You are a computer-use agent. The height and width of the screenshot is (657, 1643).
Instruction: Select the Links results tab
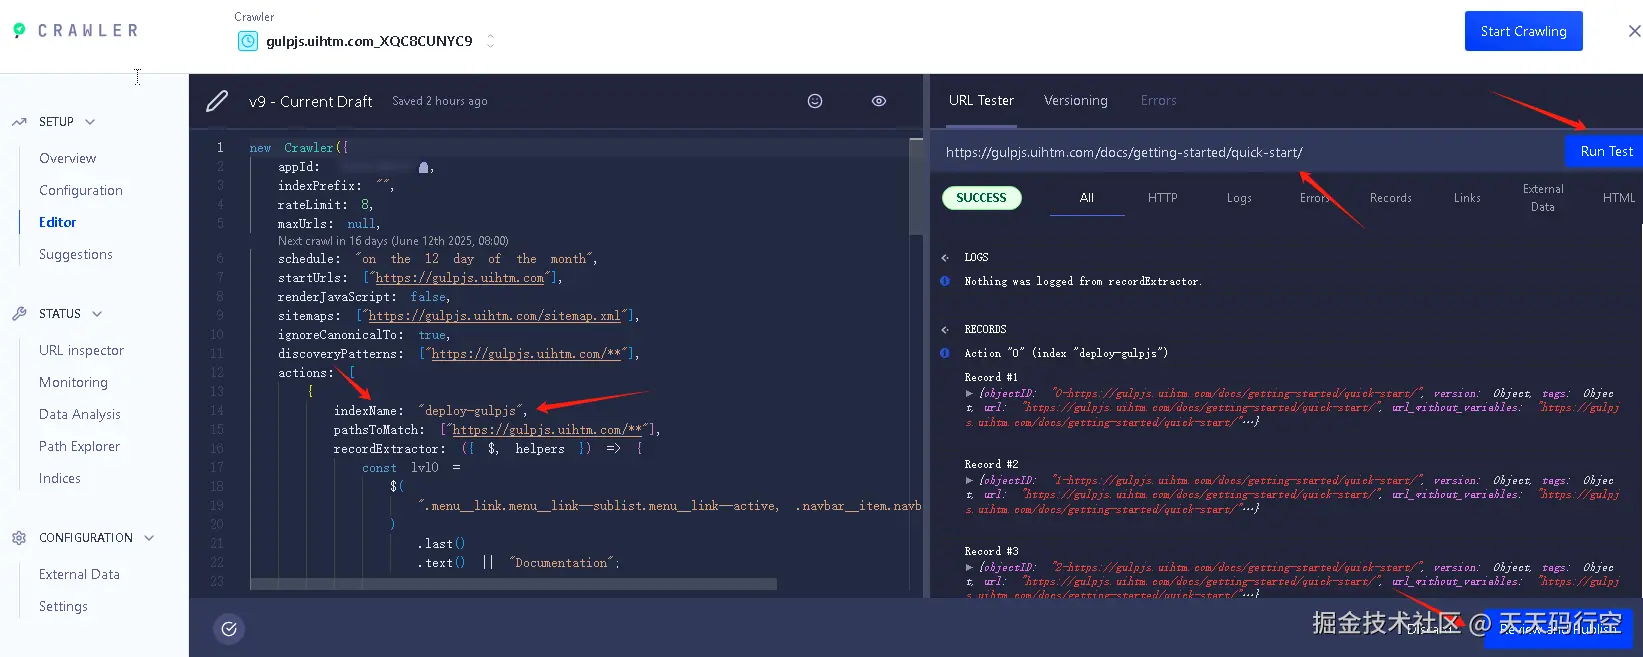coord(1467,198)
